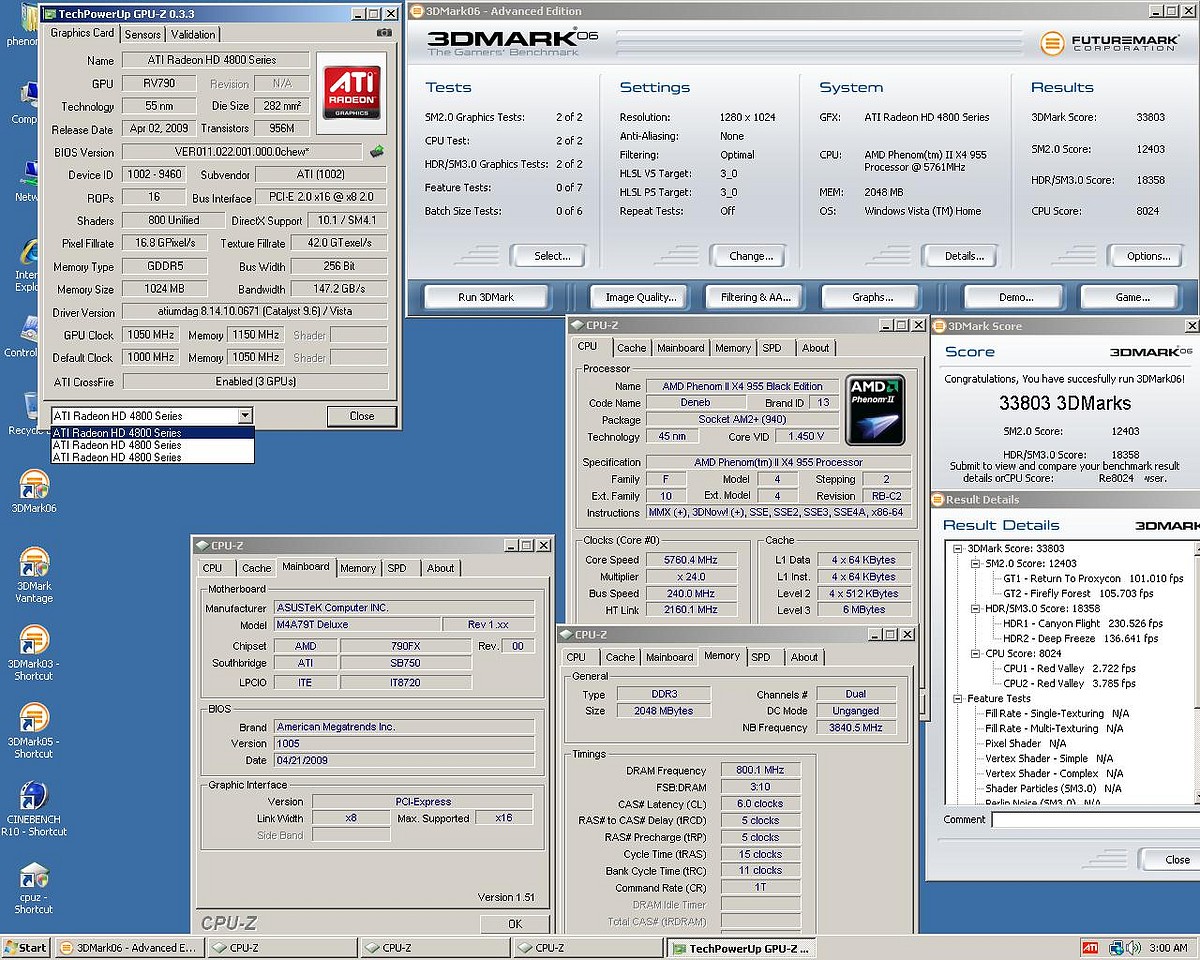The image size is (1200, 960).
Task: Open the 3DMark03 desktop shortcut
Action: tap(34, 653)
